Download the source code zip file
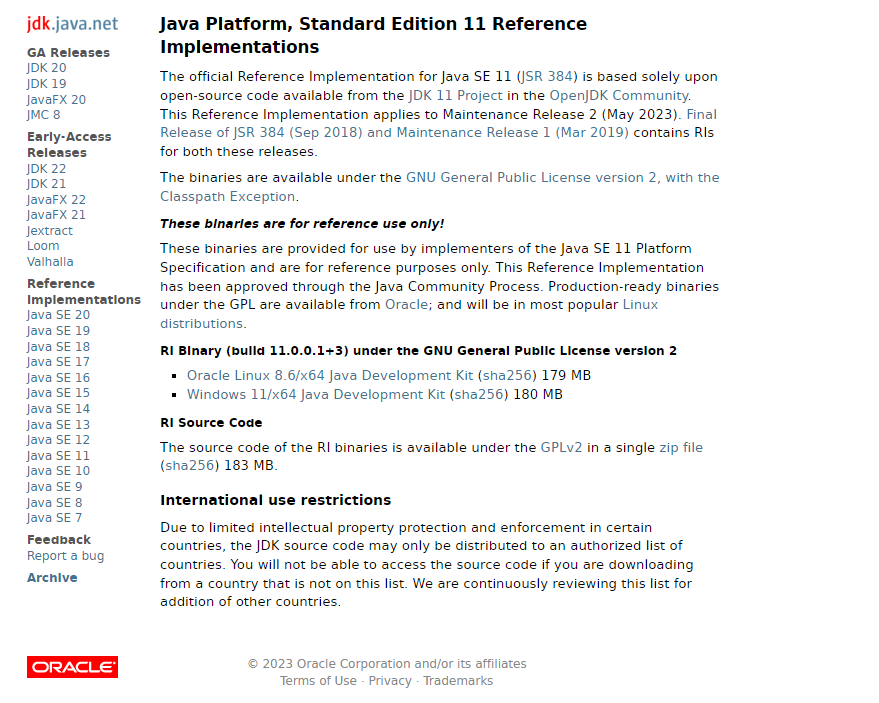The width and height of the screenshot is (879, 703). (x=681, y=447)
